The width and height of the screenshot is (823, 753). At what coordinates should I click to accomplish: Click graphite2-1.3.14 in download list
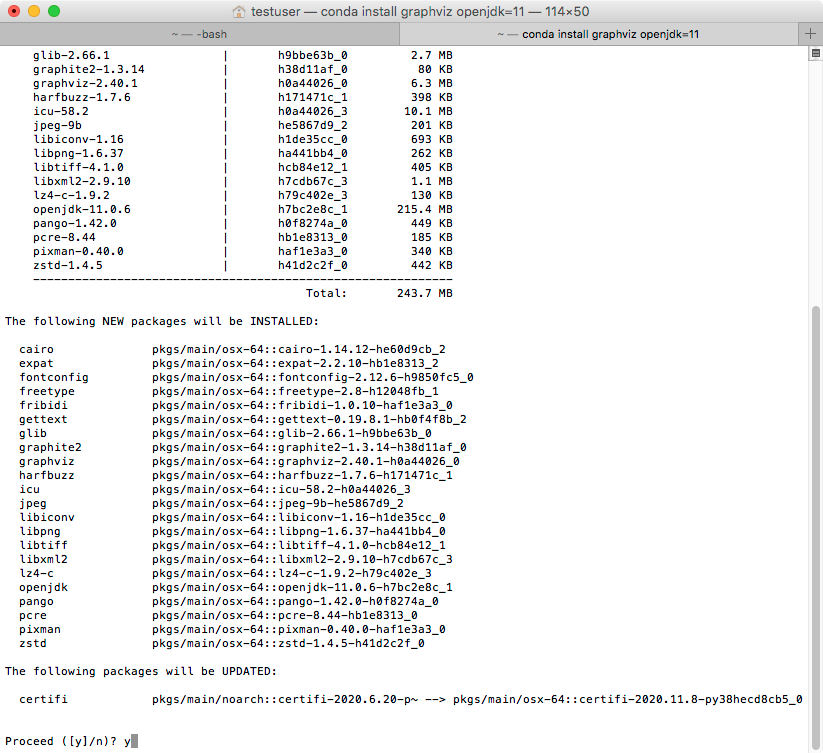click(89, 69)
